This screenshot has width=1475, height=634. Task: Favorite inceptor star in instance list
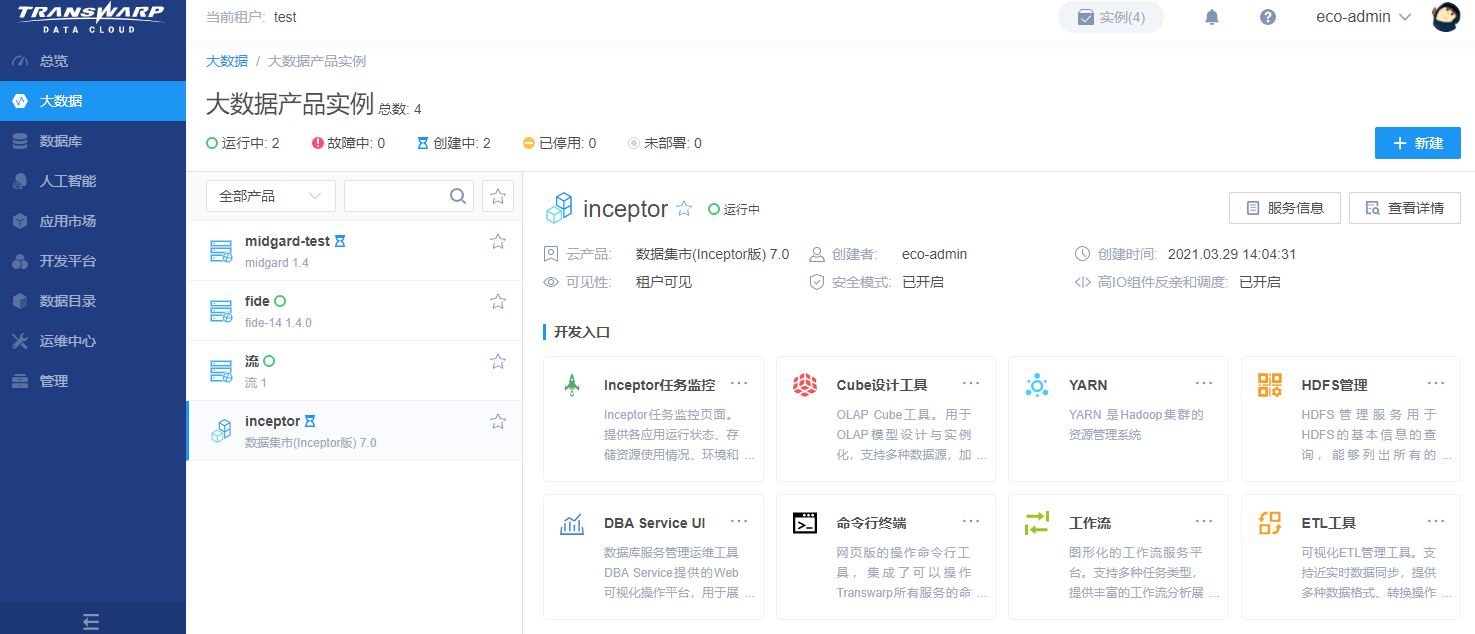tap(498, 421)
